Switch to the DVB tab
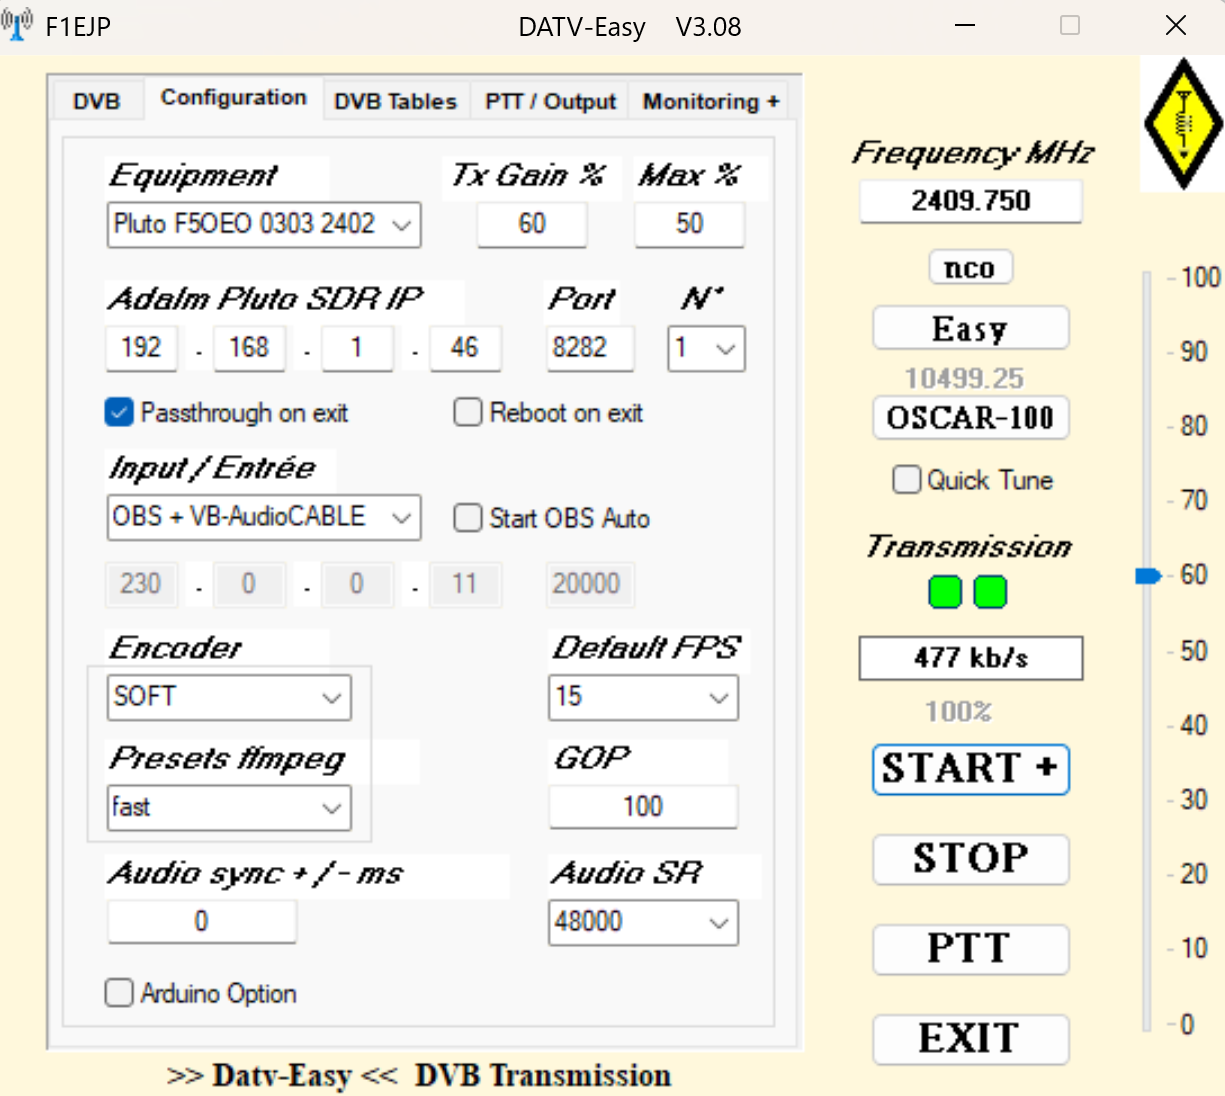The image size is (1225, 1096). (x=96, y=100)
